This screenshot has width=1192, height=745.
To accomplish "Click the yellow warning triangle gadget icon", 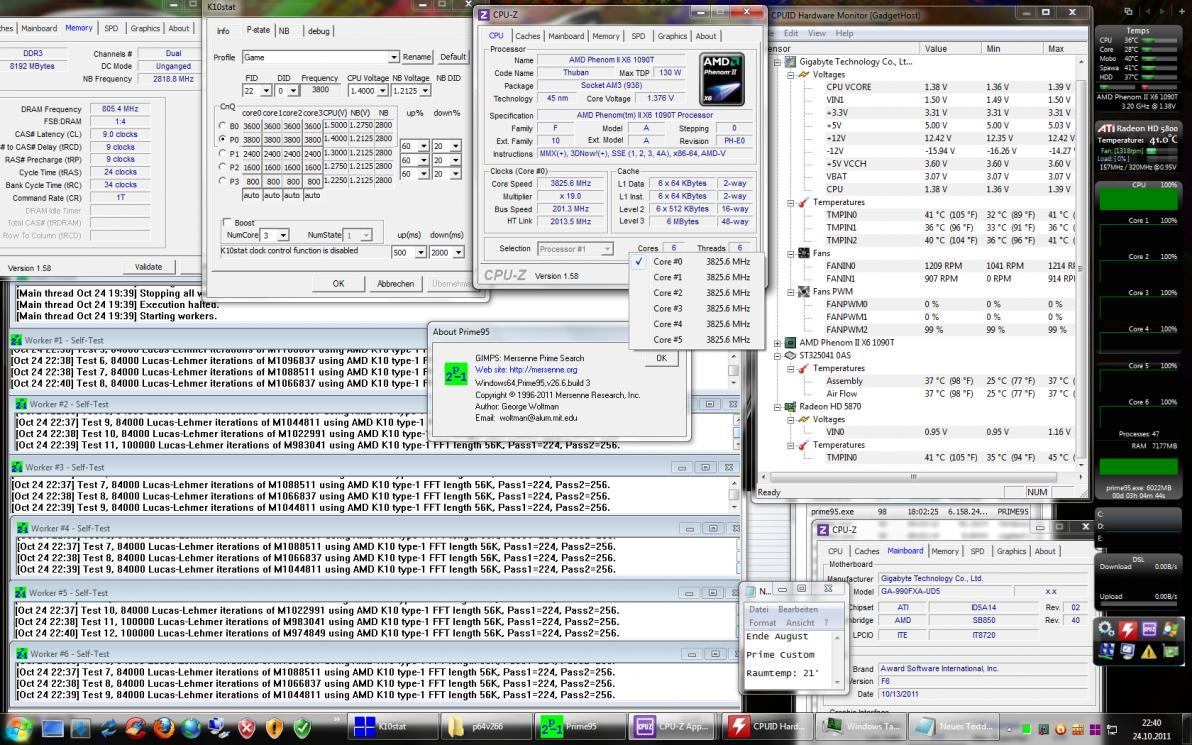I will [x=1149, y=651].
